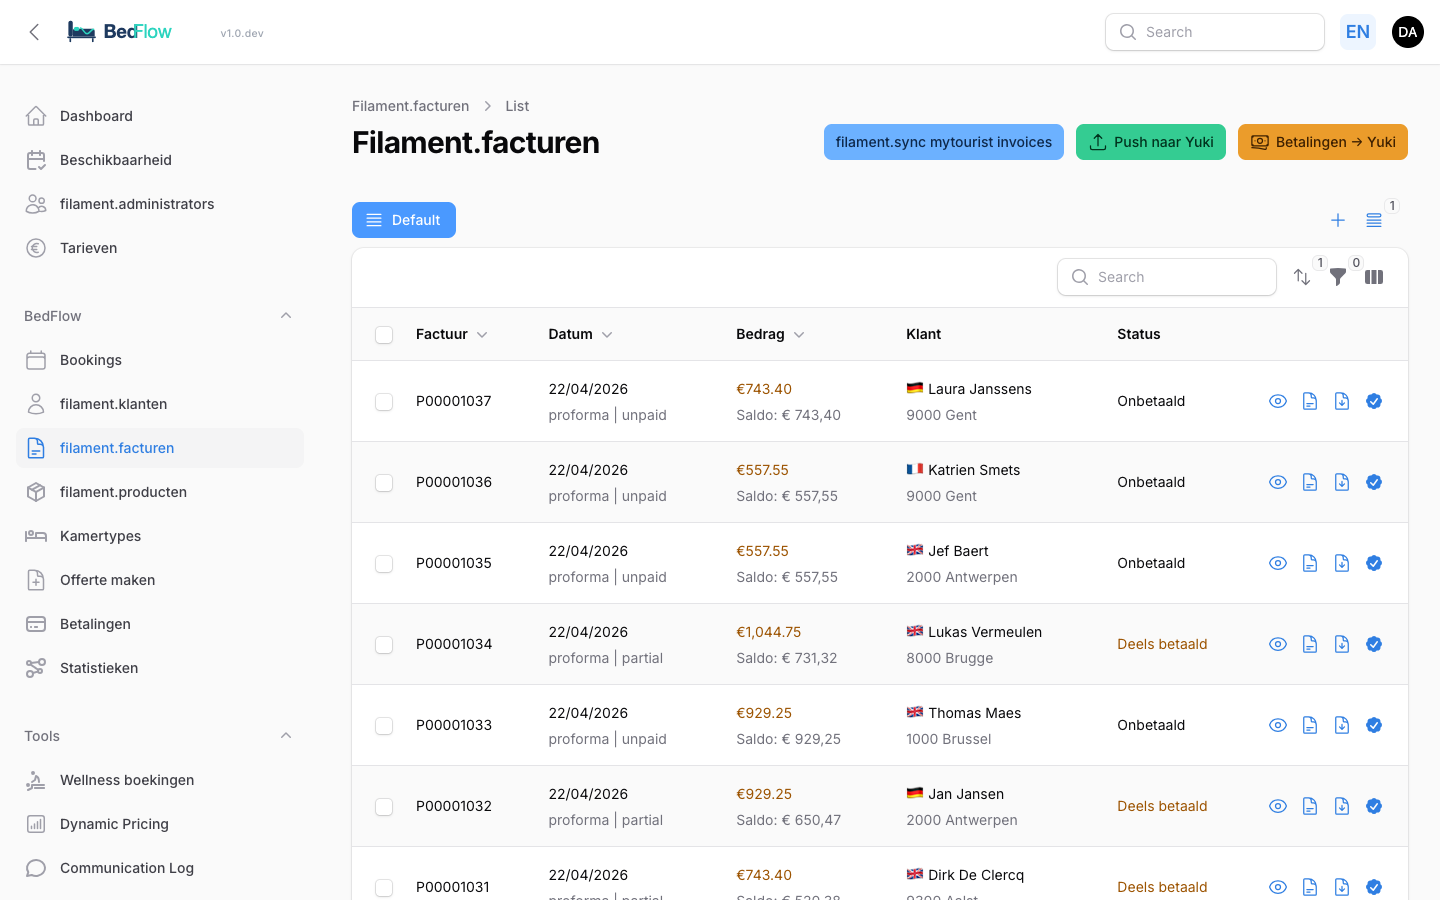View invoice P00001036 with eye icon
This screenshot has width=1440, height=900.
click(x=1278, y=482)
